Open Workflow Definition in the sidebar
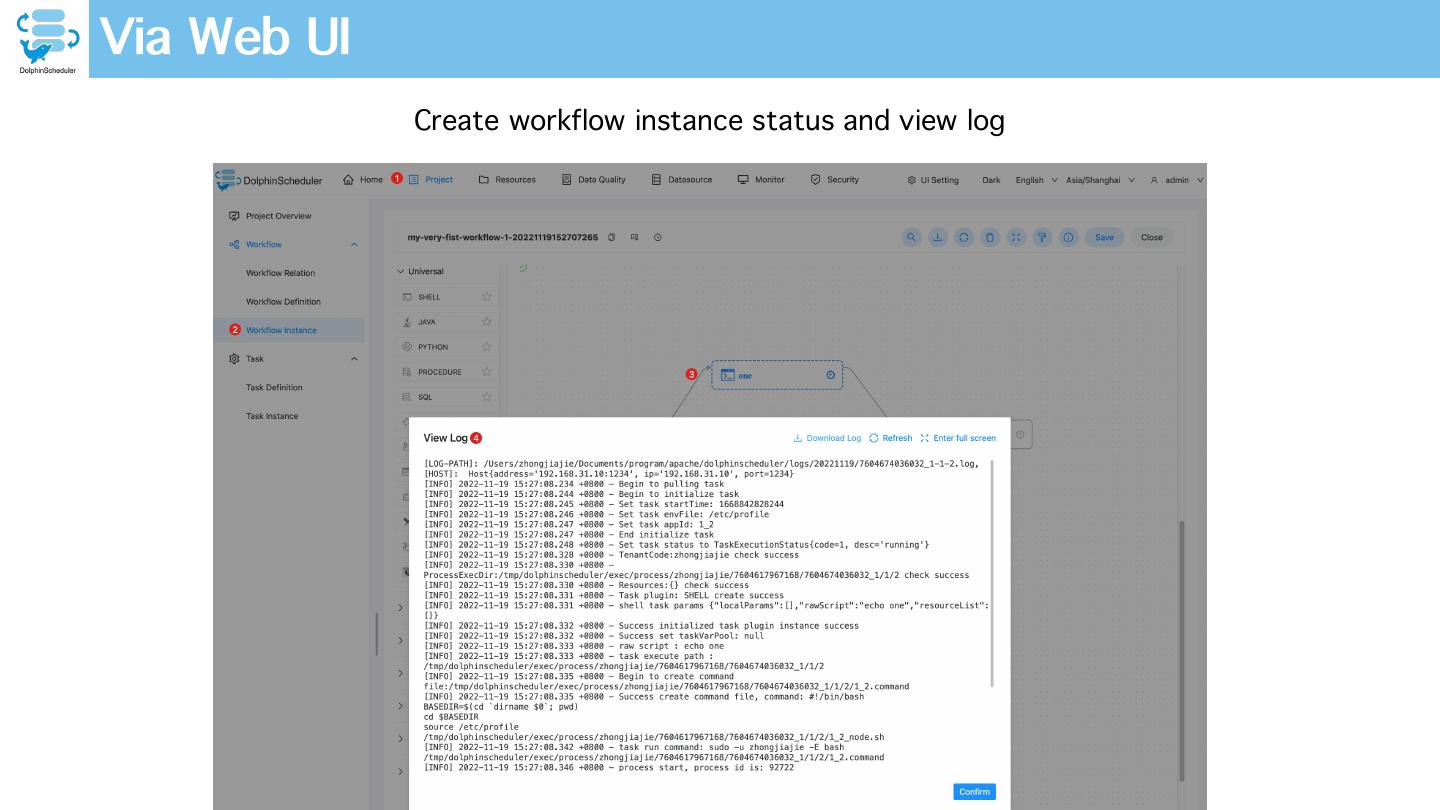This screenshot has height=810, width=1440. pos(283,302)
